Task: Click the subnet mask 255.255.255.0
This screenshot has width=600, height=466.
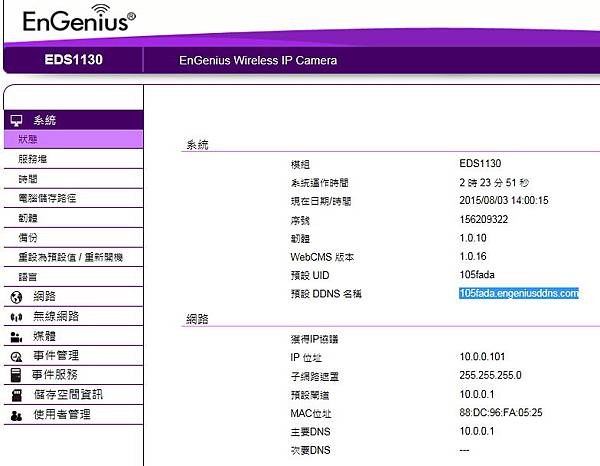Action: pyautogui.click(x=490, y=375)
